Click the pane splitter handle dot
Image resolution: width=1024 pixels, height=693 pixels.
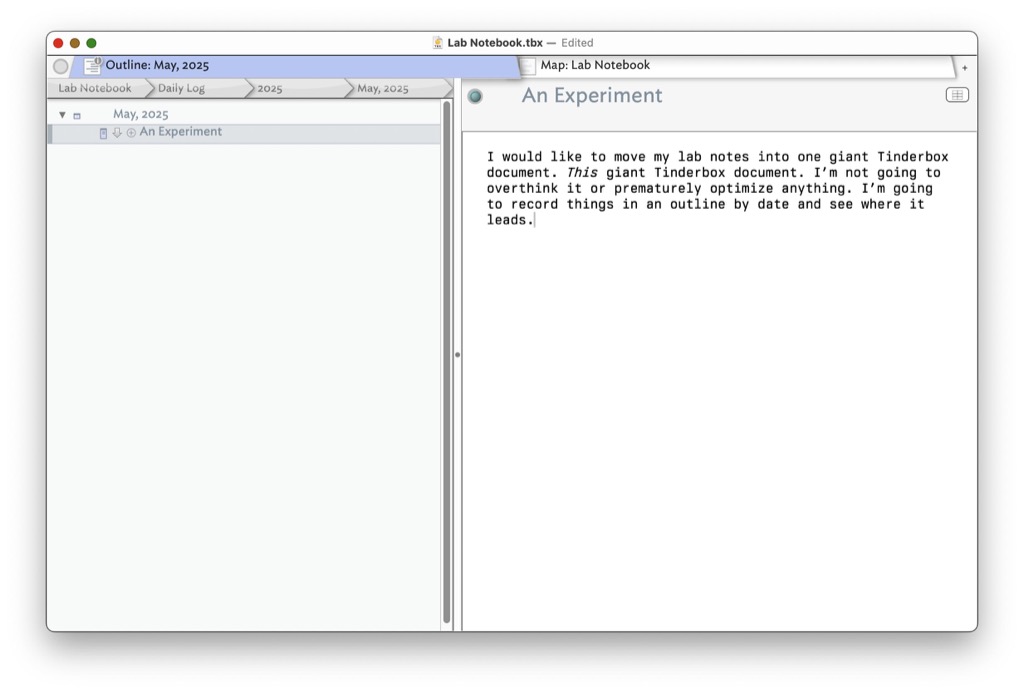[x=458, y=355]
